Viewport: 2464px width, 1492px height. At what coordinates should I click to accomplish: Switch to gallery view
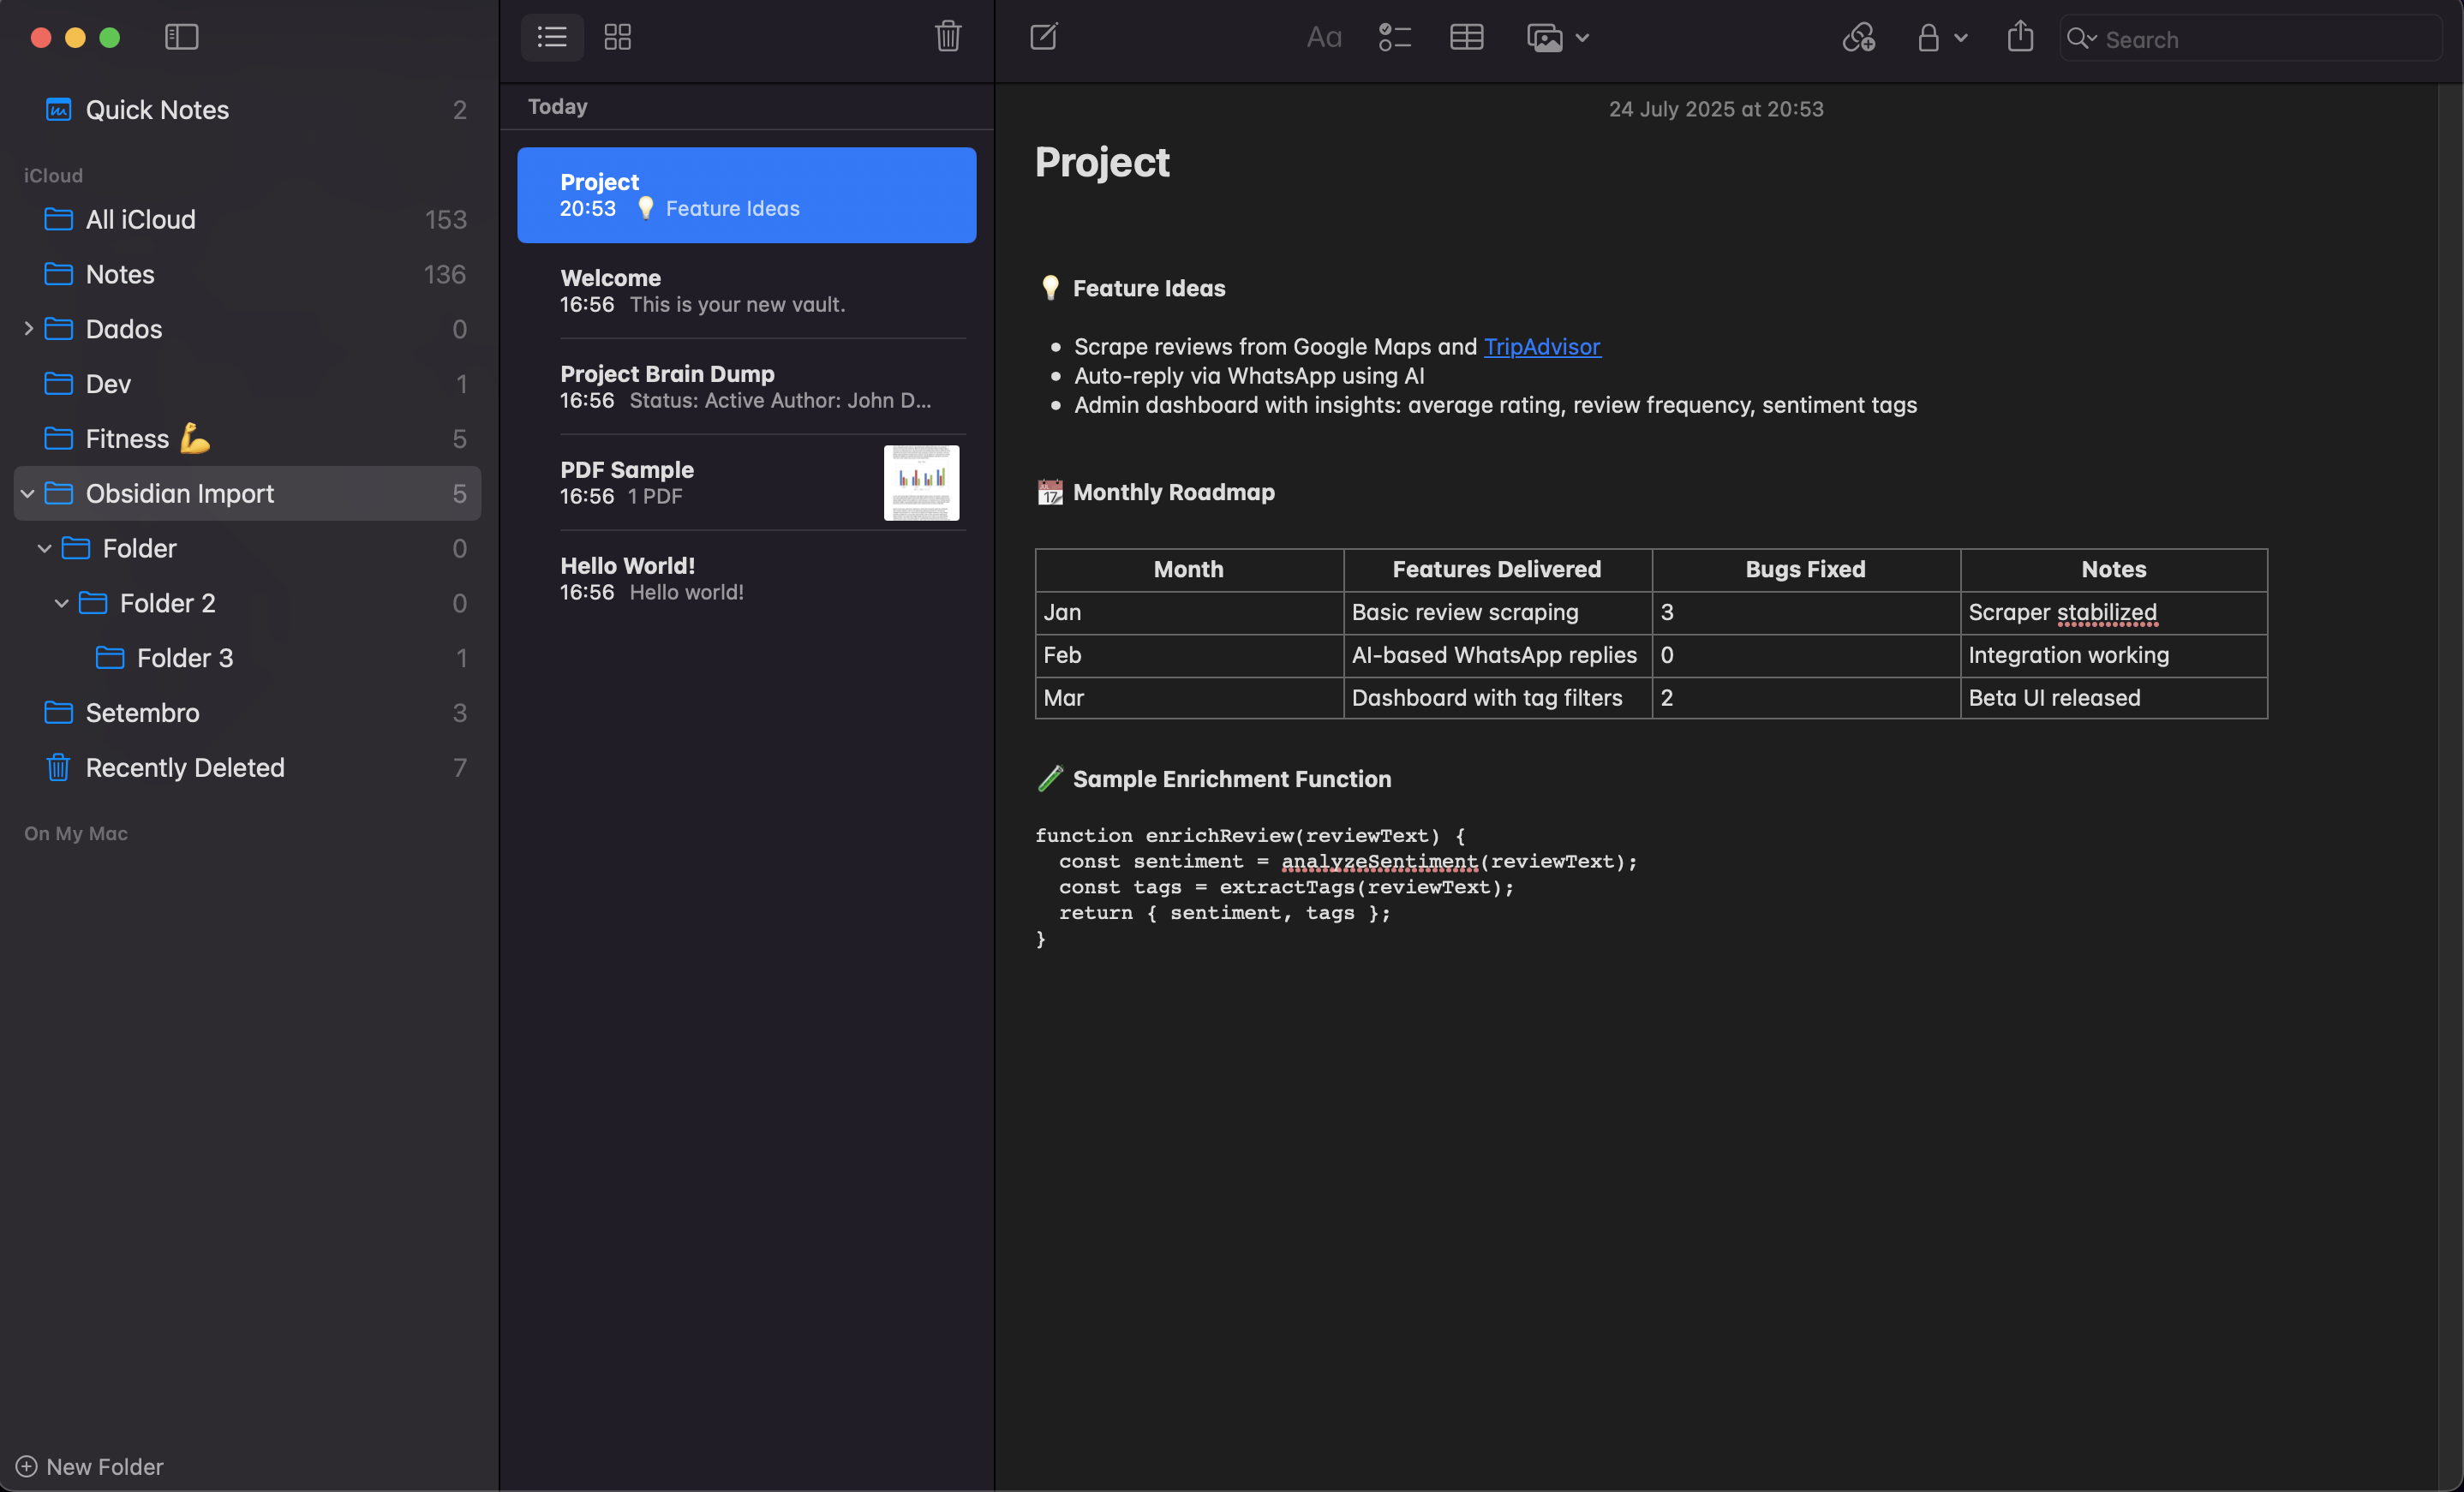point(617,37)
